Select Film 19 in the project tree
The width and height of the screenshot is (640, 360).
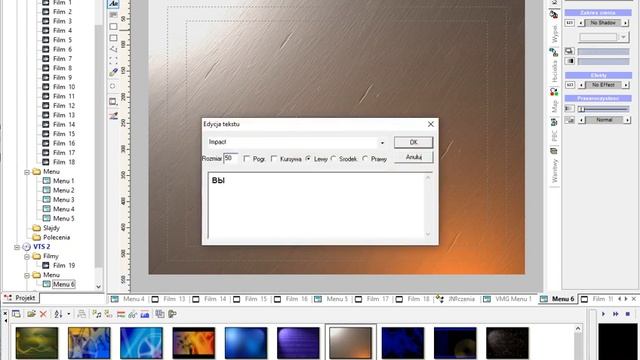[64, 266]
